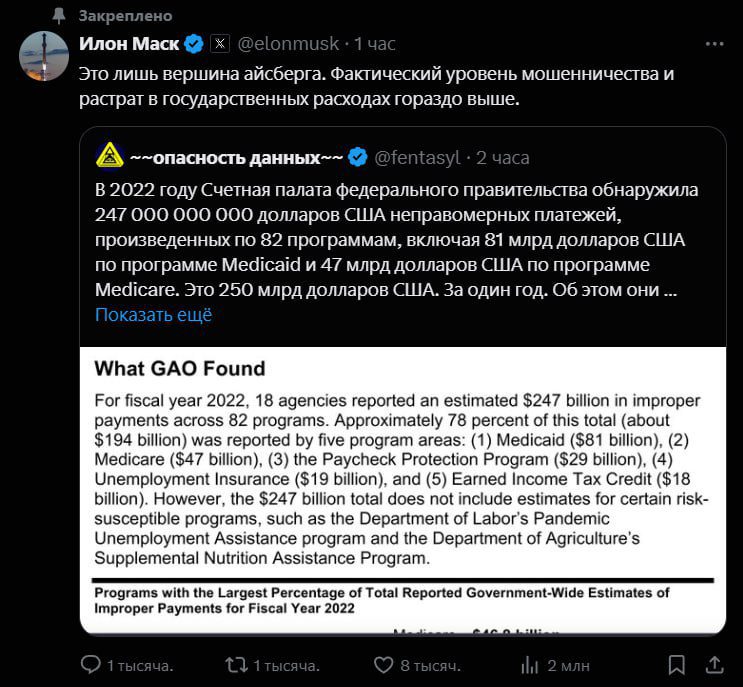The width and height of the screenshot is (743, 687).
Task: Like the post with the heart icon
Action: [384, 665]
